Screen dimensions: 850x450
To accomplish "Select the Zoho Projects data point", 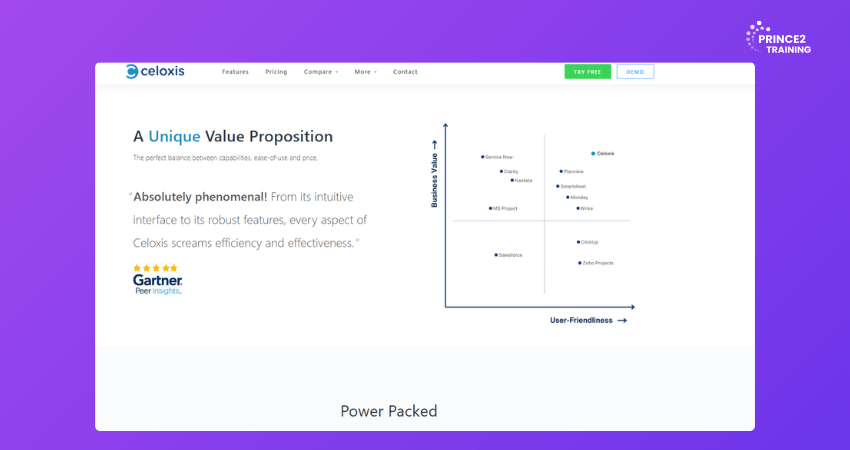I will click(579, 263).
